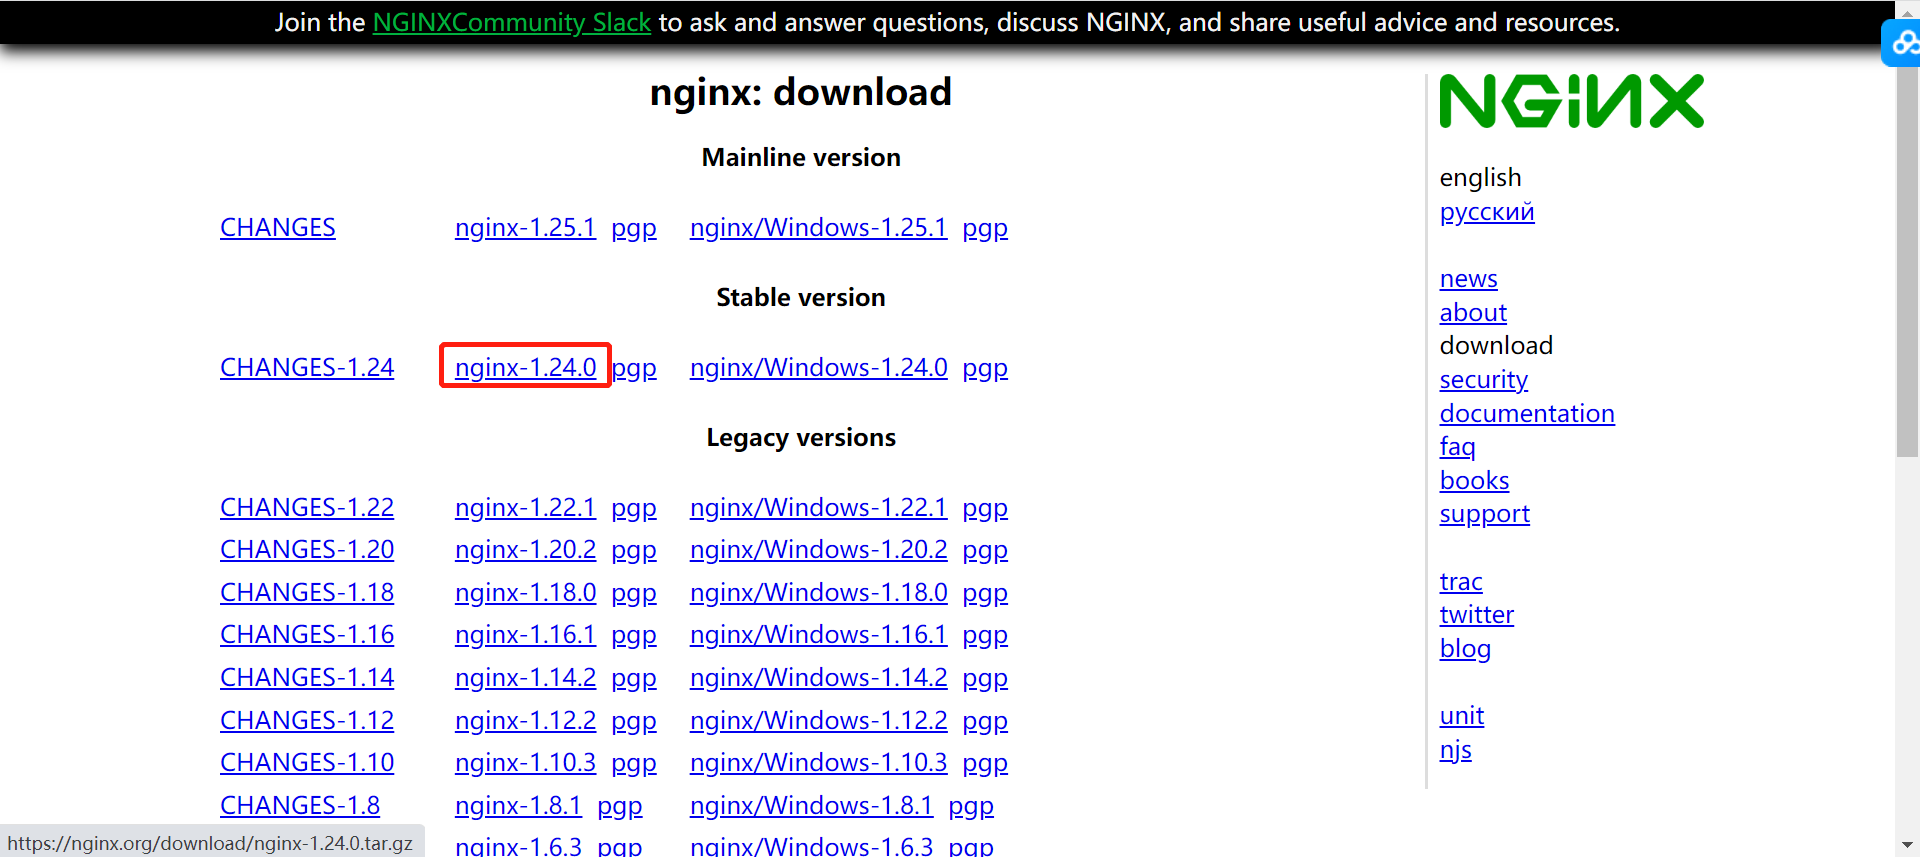Download nginx/Windows-1.14.2
Screen dimensions: 1920x857
coord(818,678)
